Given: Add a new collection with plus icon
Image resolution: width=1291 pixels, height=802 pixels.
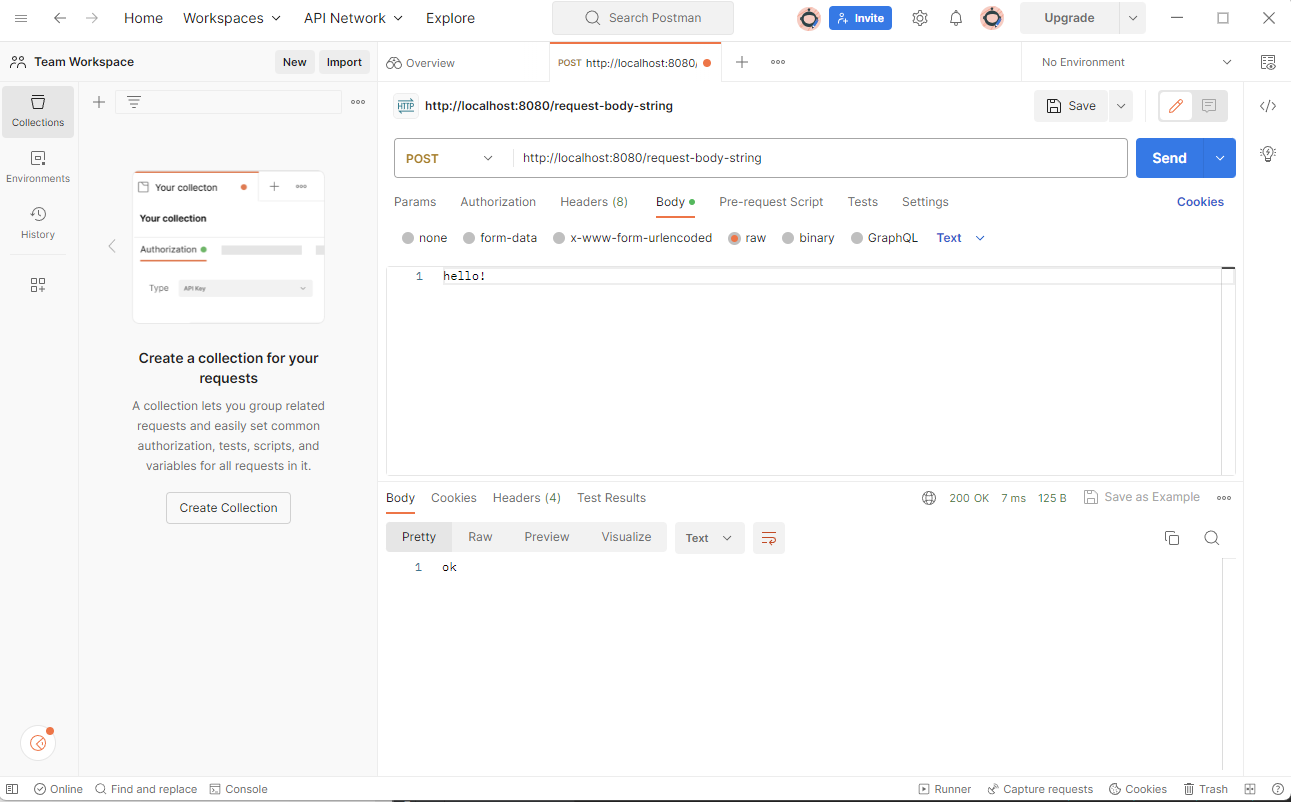Looking at the screenshot, I should [x=99, y=102].
